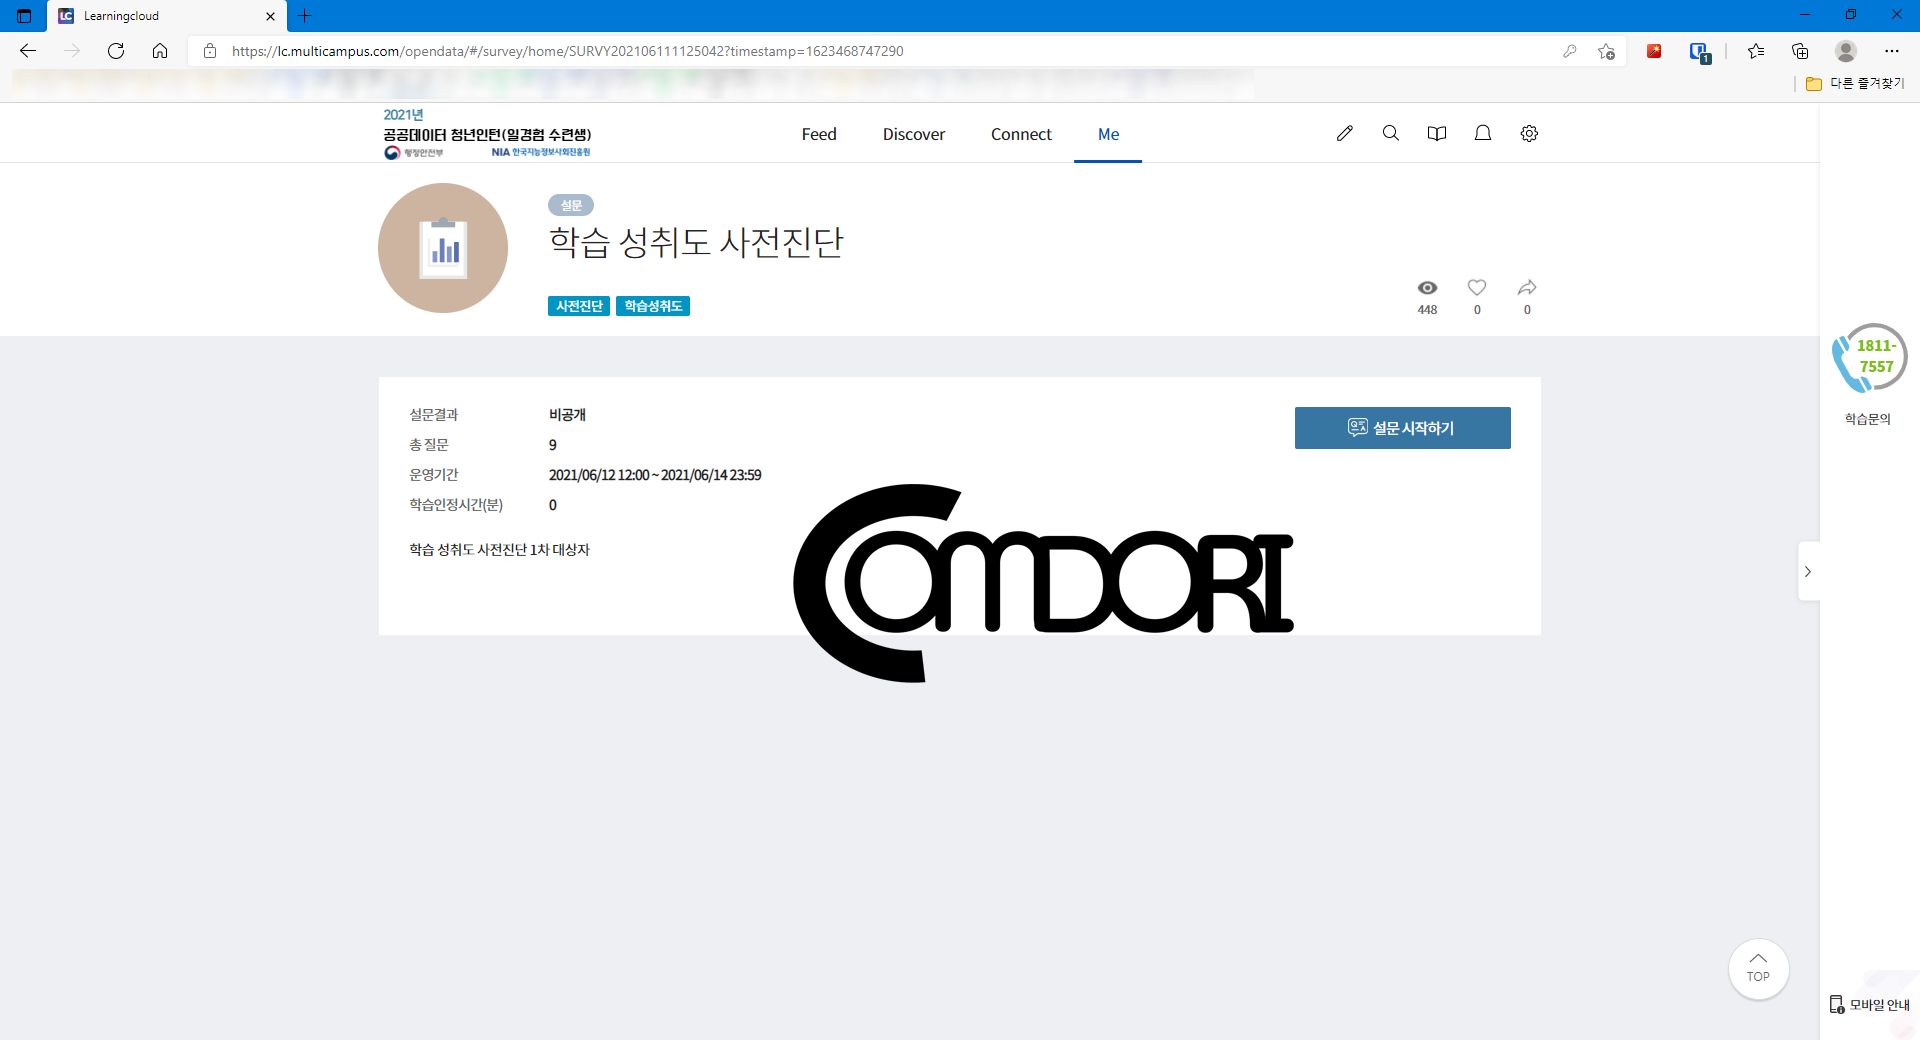Click the heart like icon
Image resolution: width=1920 pixels, height=1040 pixels.
(x=1477, y=287)
